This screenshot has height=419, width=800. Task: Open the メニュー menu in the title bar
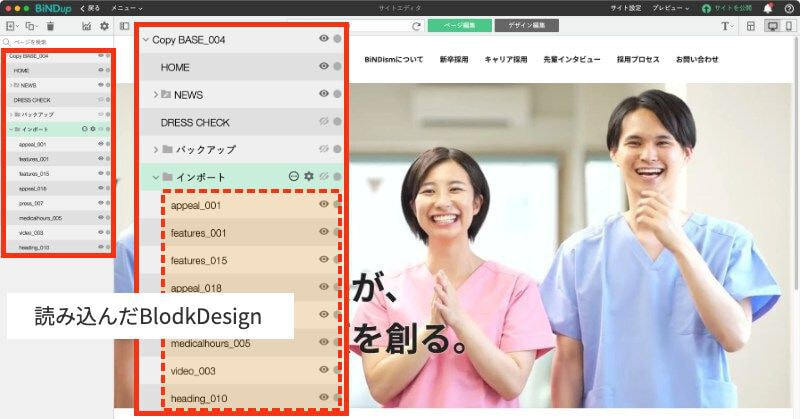coord(127,8)
